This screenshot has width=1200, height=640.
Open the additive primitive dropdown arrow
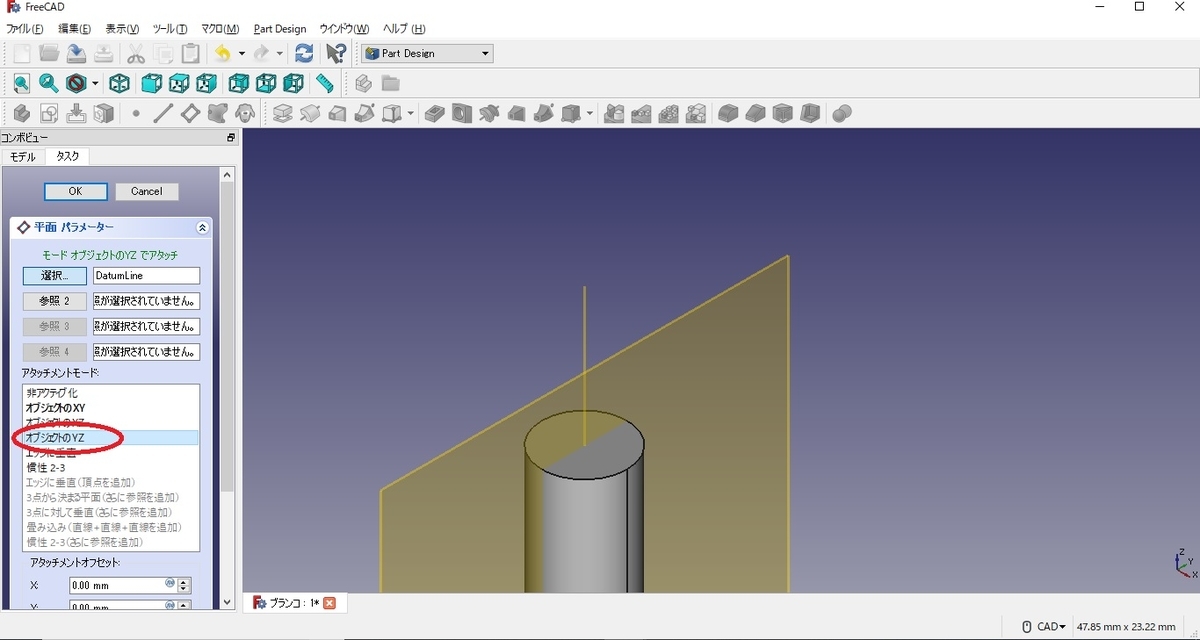click(411, 113)
